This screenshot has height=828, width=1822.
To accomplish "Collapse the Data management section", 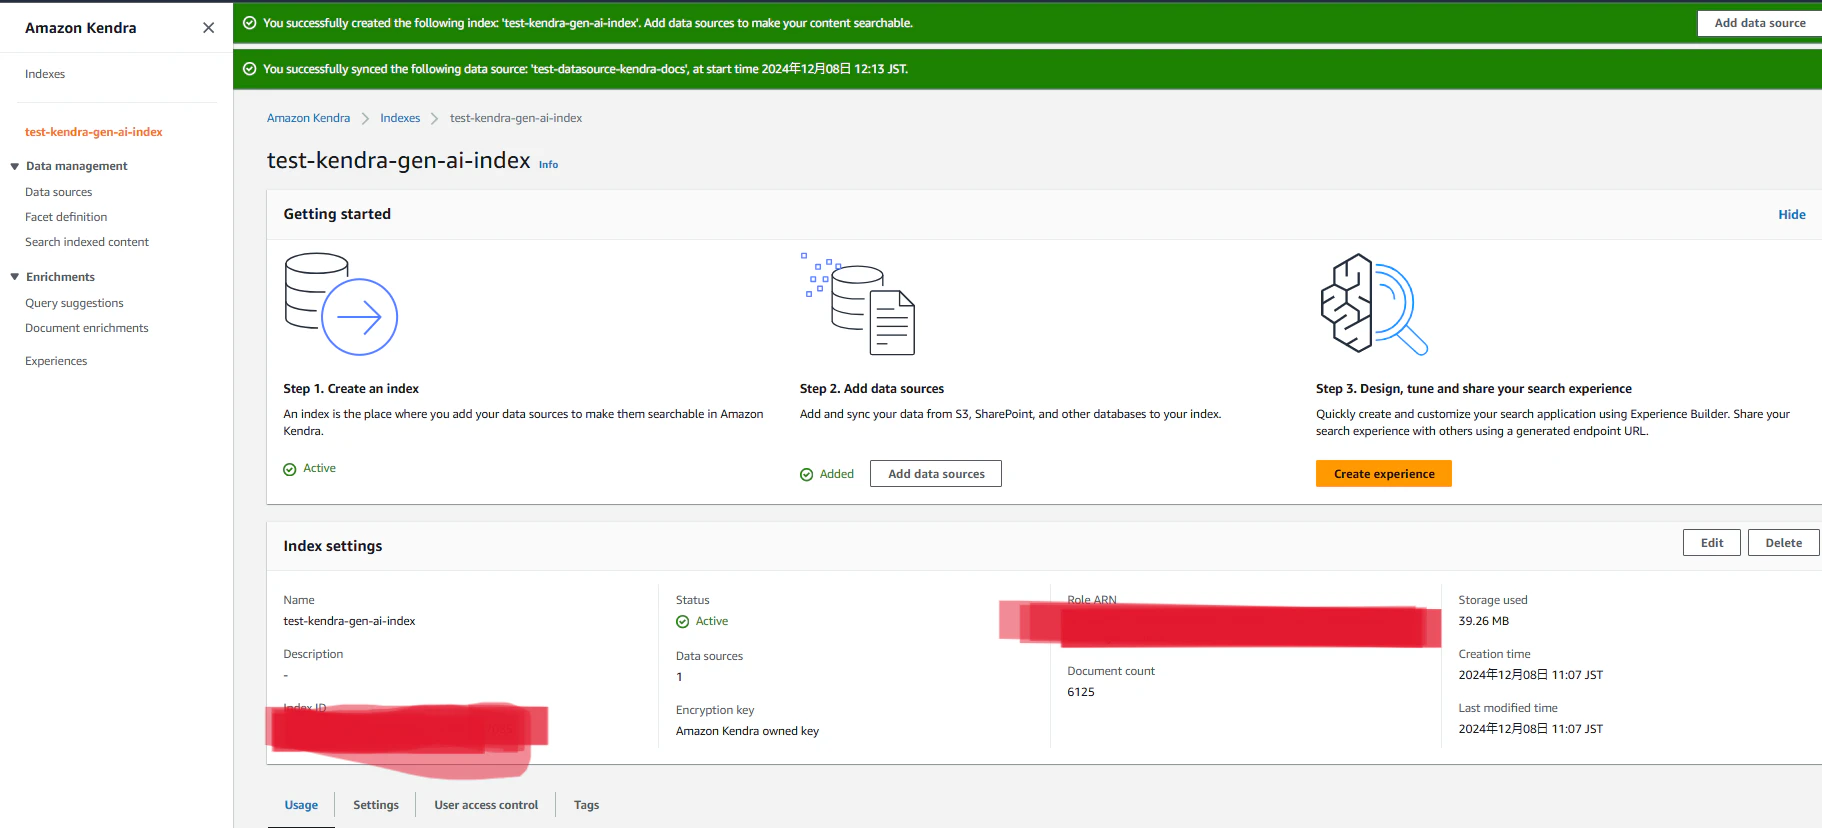I will pos(15,166).
